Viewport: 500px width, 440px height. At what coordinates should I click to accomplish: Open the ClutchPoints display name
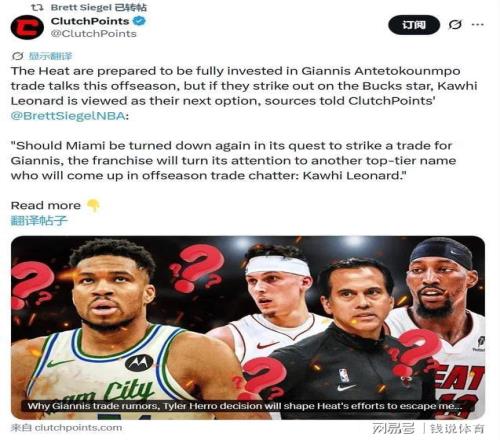coord(90,21)
